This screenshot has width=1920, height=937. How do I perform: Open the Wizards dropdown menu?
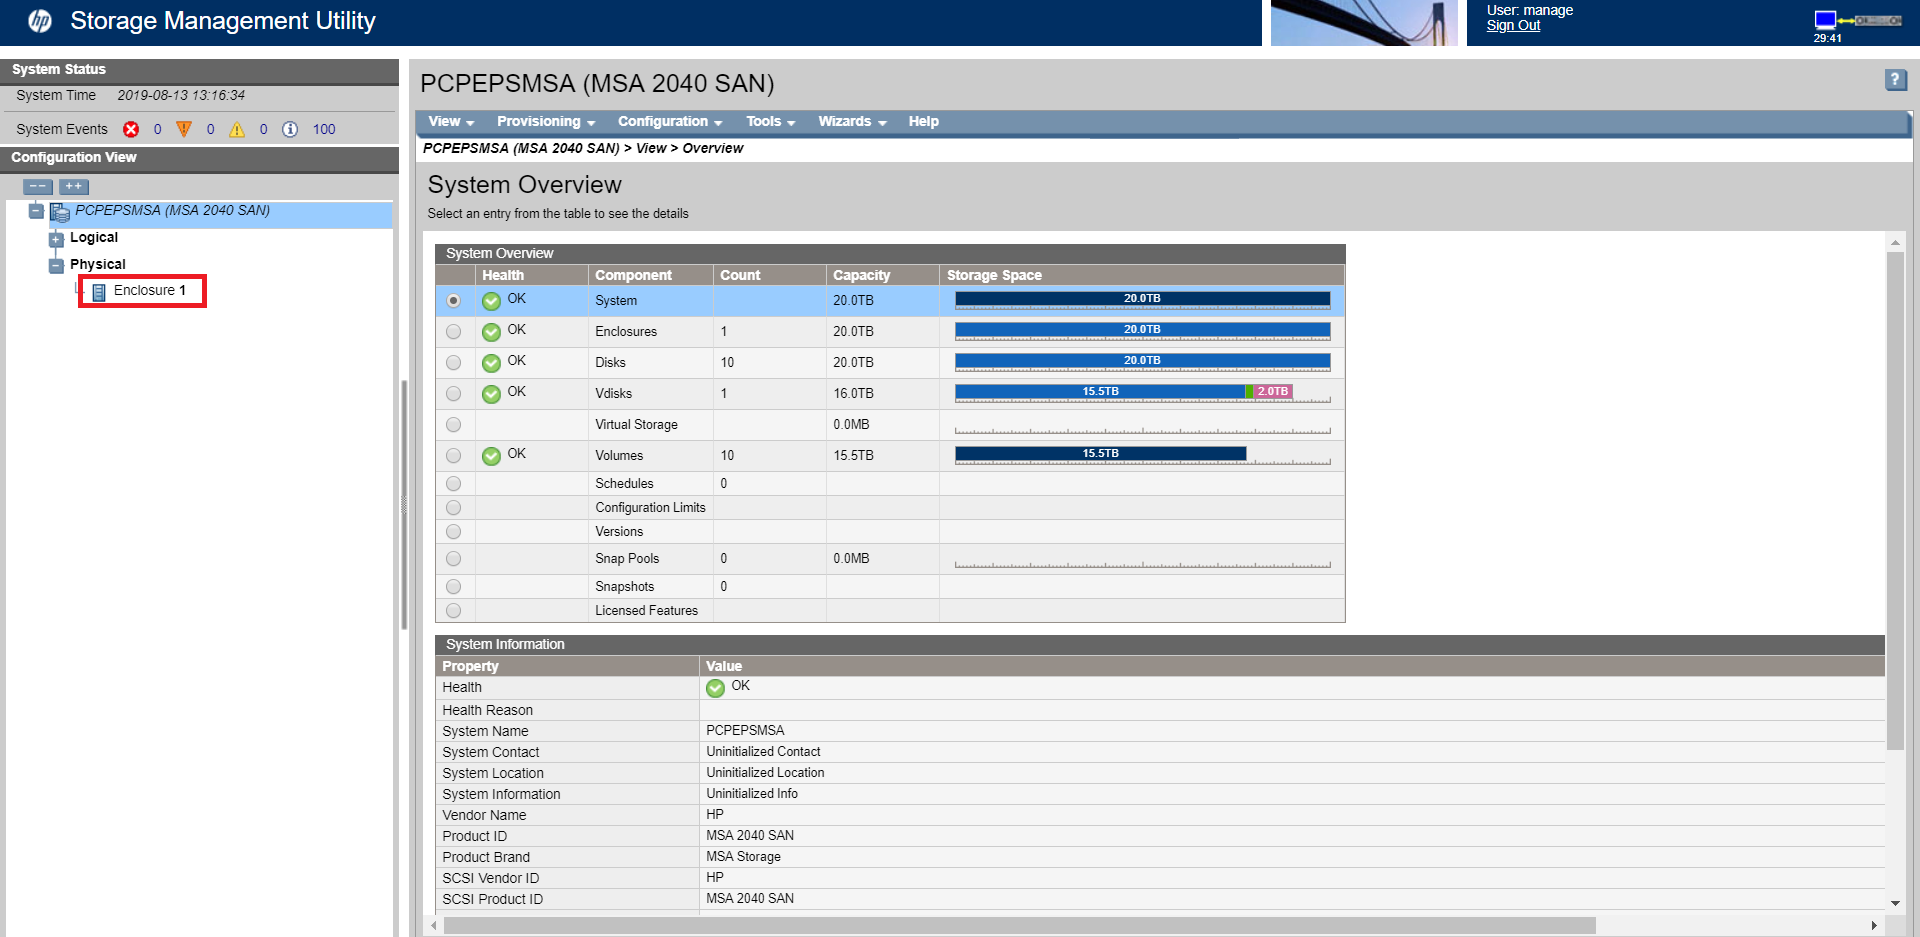[852, 121]
